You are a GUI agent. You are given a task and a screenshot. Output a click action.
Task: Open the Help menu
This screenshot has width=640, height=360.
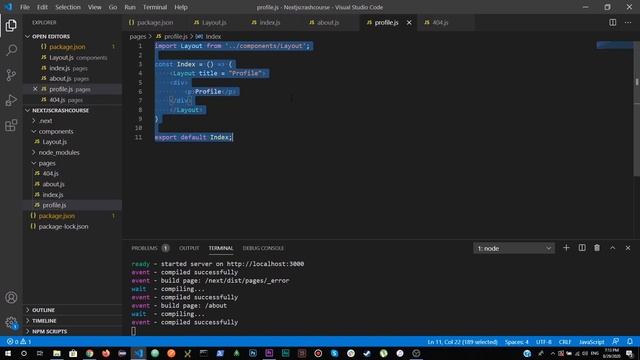click(181, 7)
